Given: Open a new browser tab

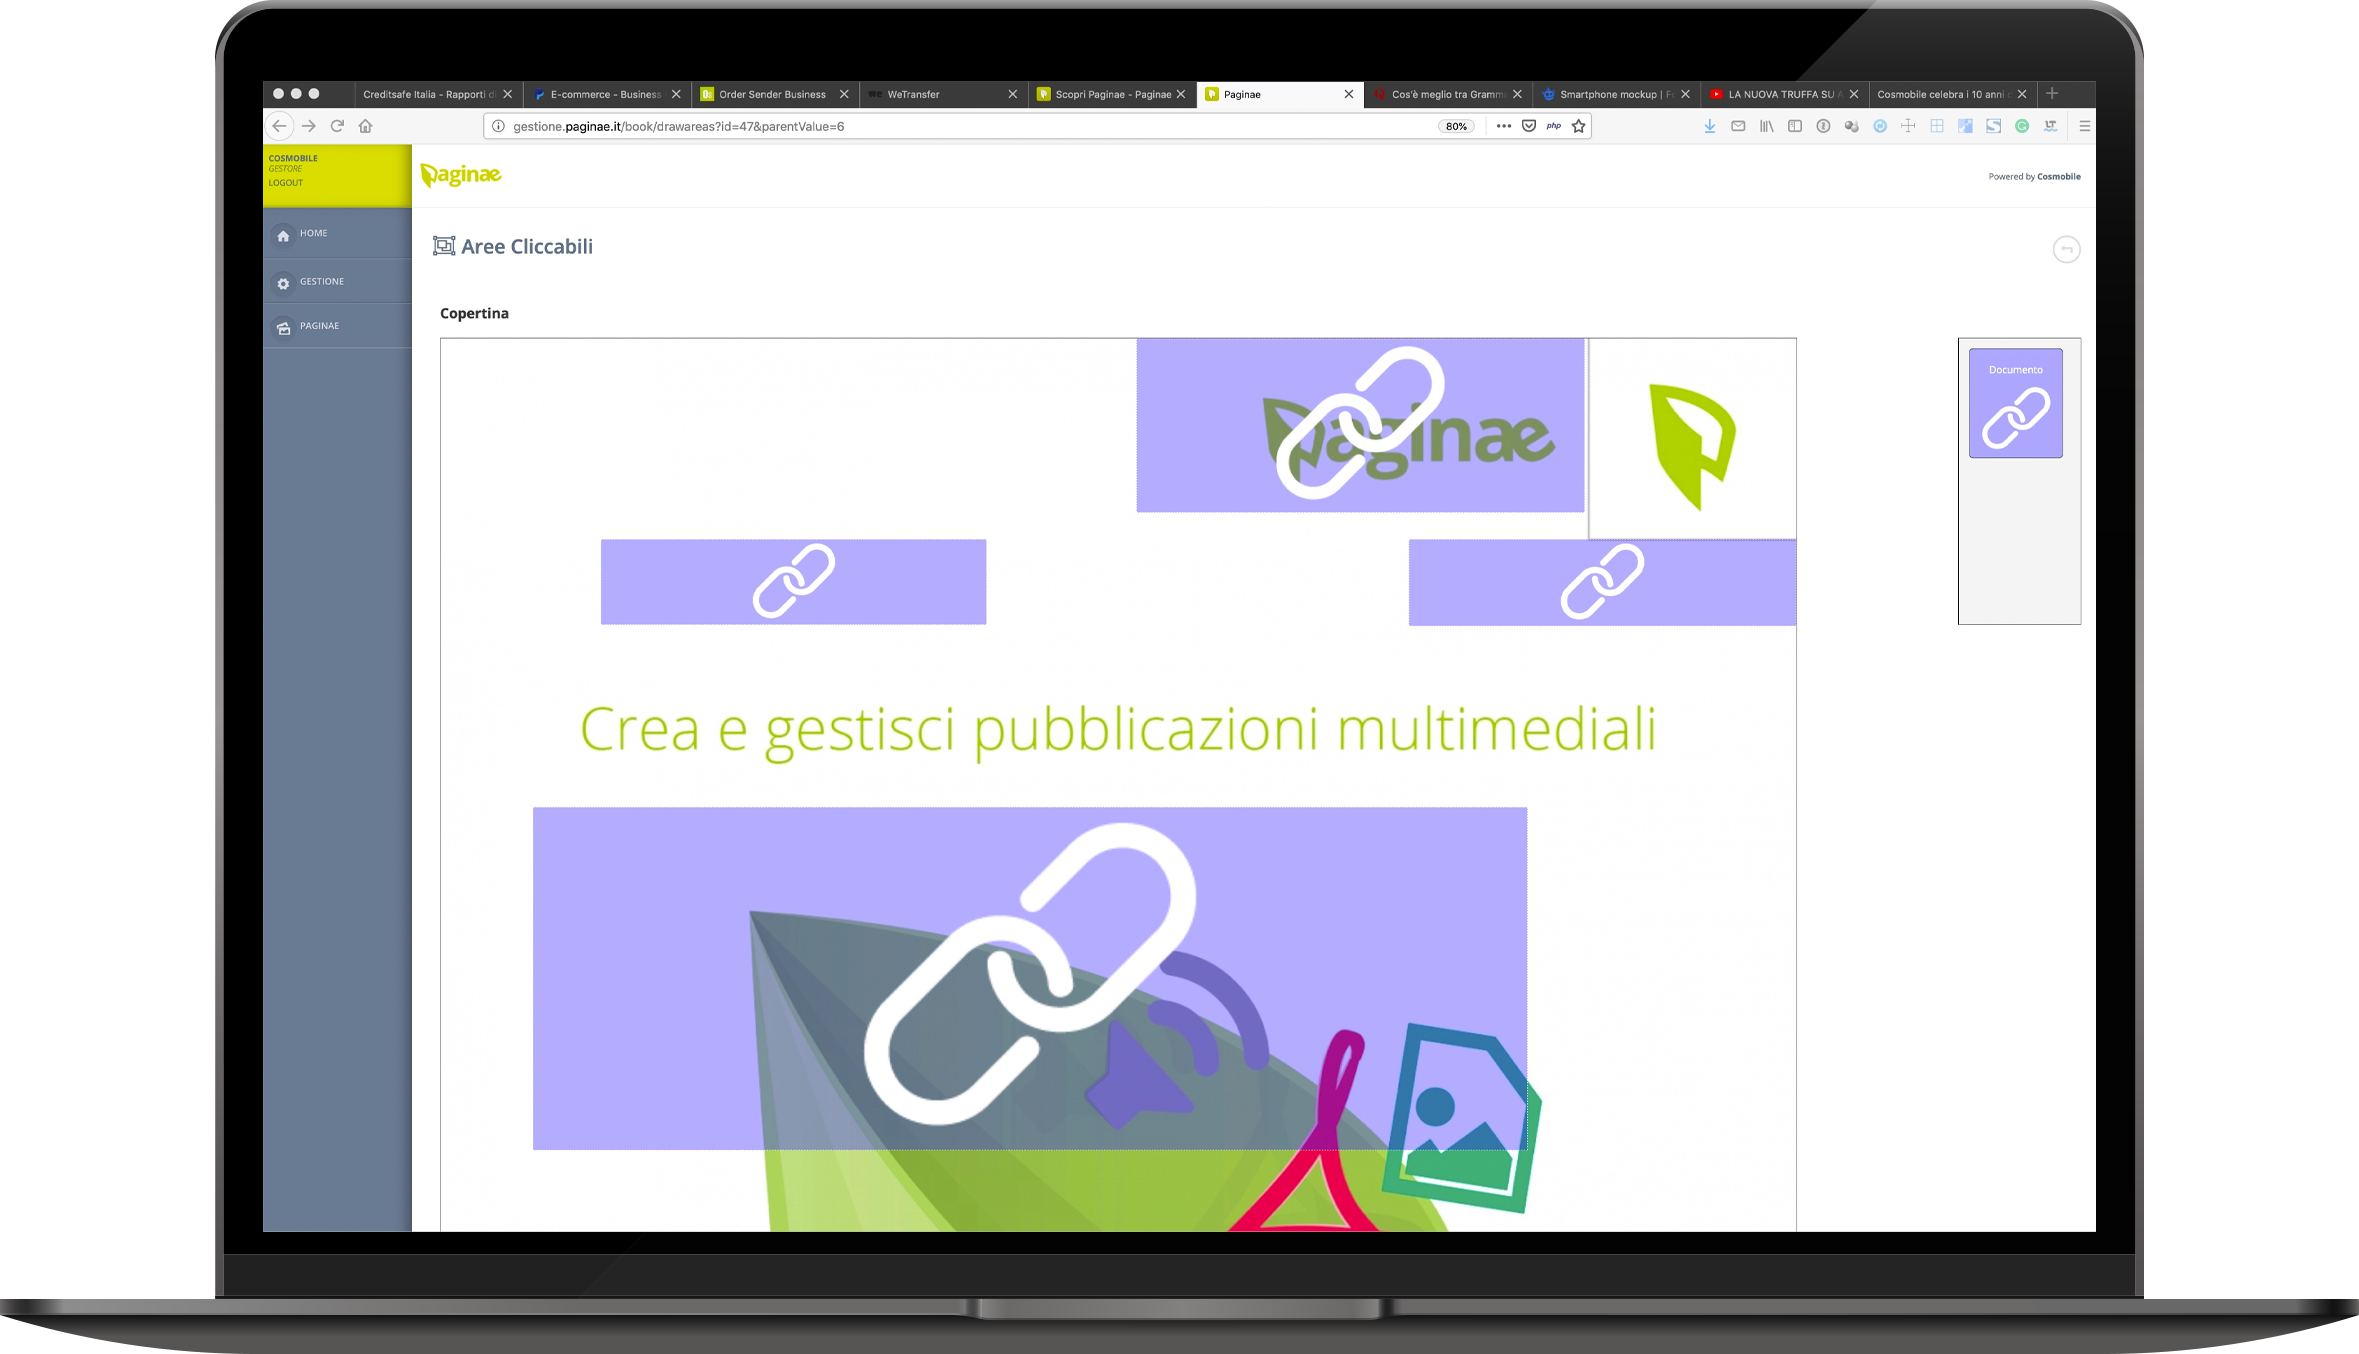Looking at the screenshot, I should (2052, 94).
